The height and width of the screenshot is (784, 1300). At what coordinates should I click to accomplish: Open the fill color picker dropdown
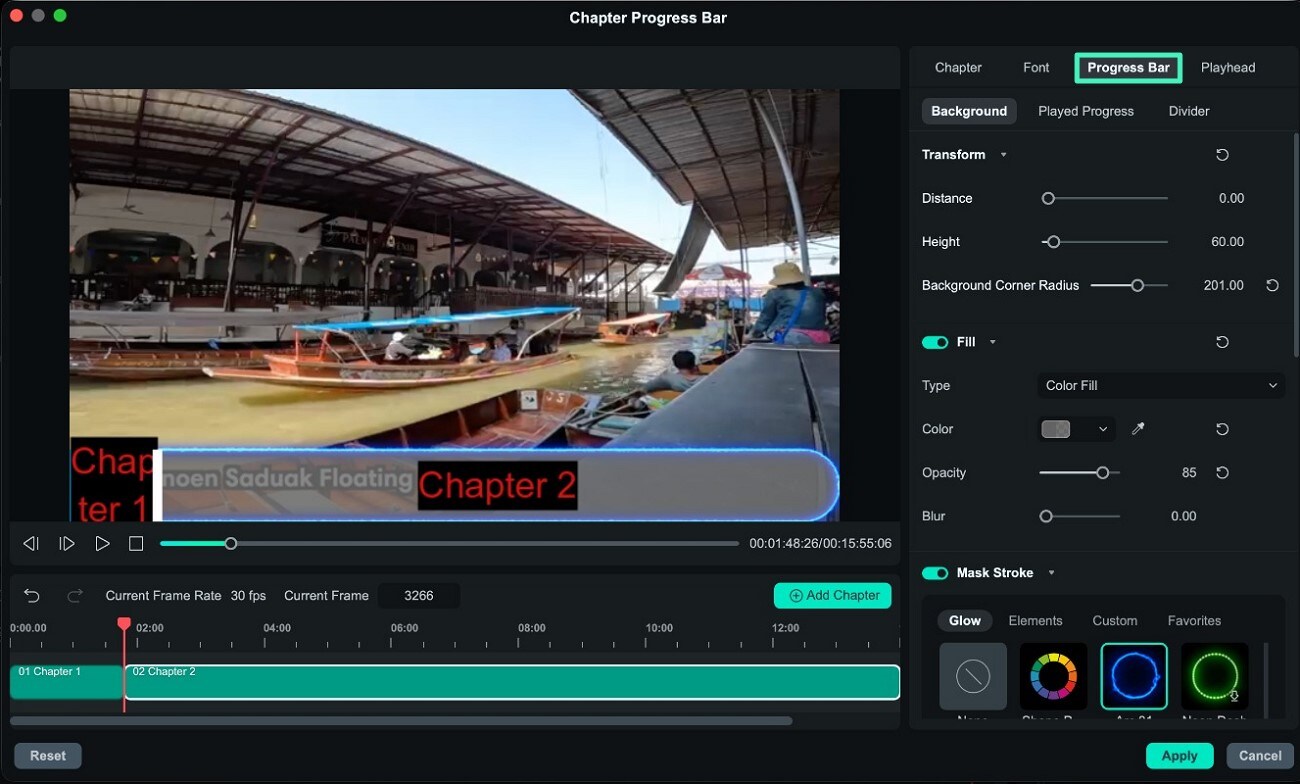pos(1103,429)
